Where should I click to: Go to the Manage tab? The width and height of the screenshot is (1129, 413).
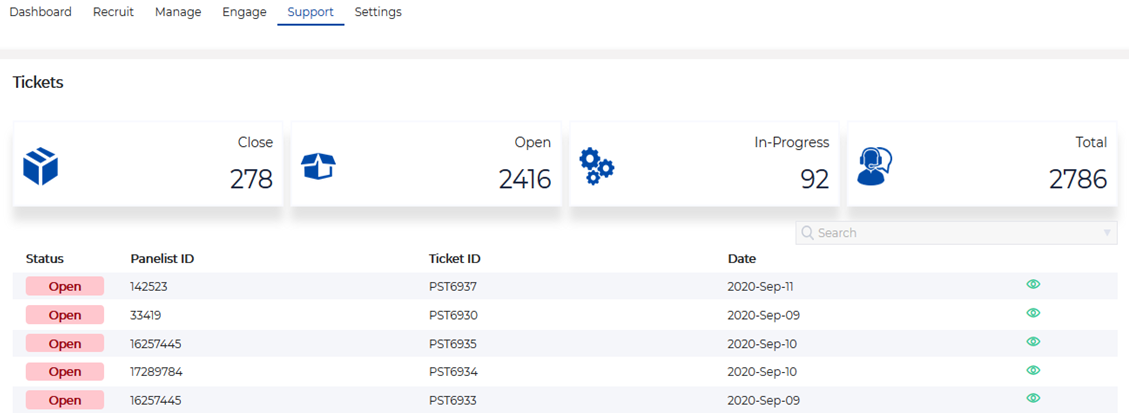click(178, 12)
